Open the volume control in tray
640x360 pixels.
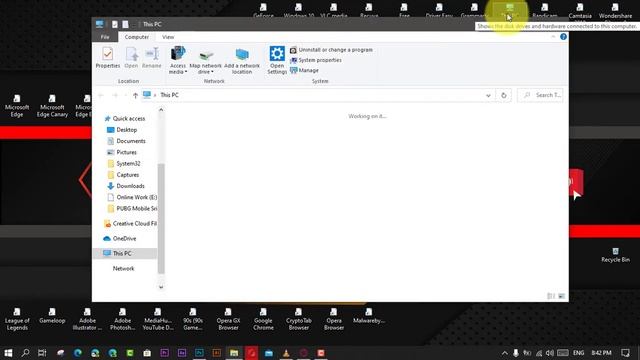point(550,353)
